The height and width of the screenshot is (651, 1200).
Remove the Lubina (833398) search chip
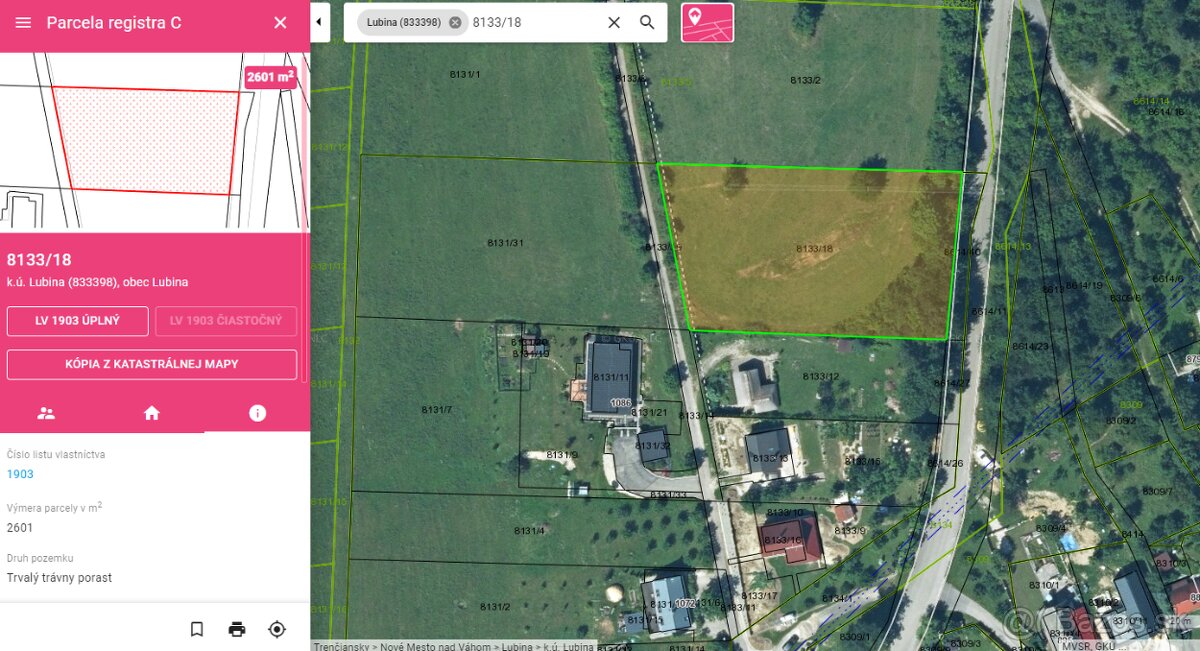tap(455, 22)
